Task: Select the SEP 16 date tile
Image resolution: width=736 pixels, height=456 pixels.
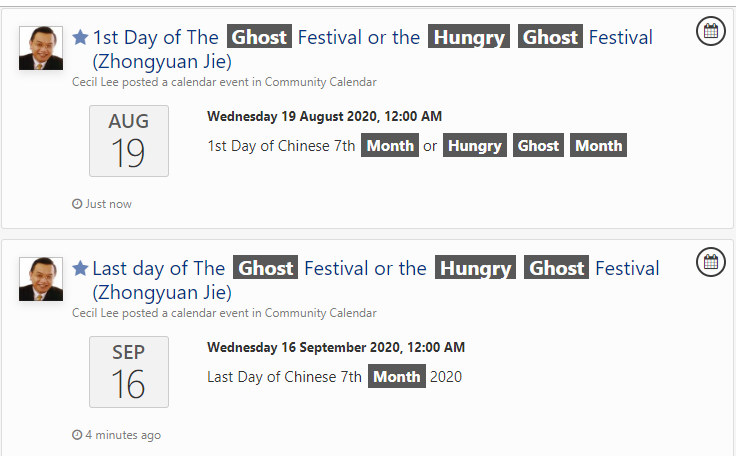Action: 129,372
